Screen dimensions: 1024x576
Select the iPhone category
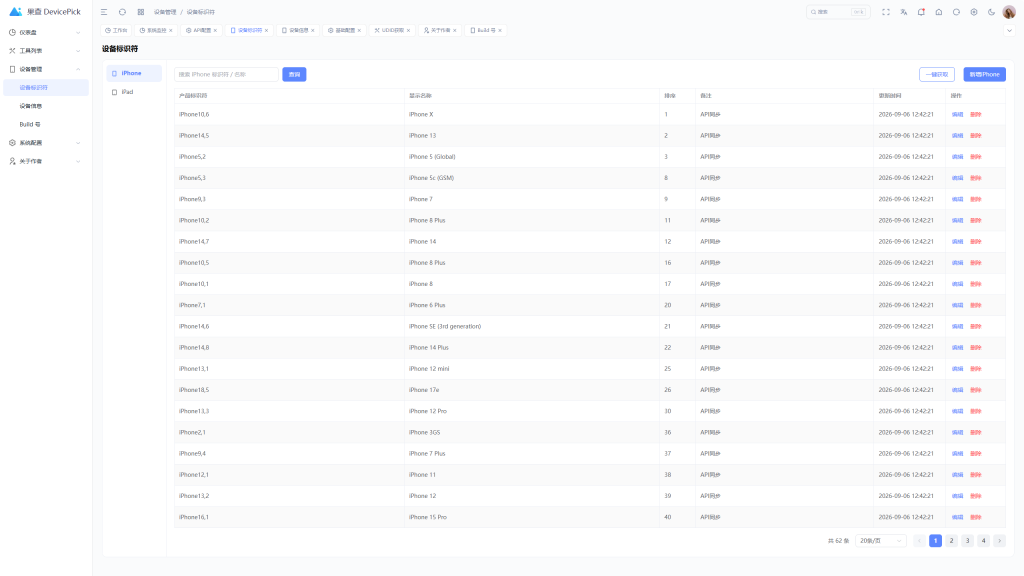point(134,73)
